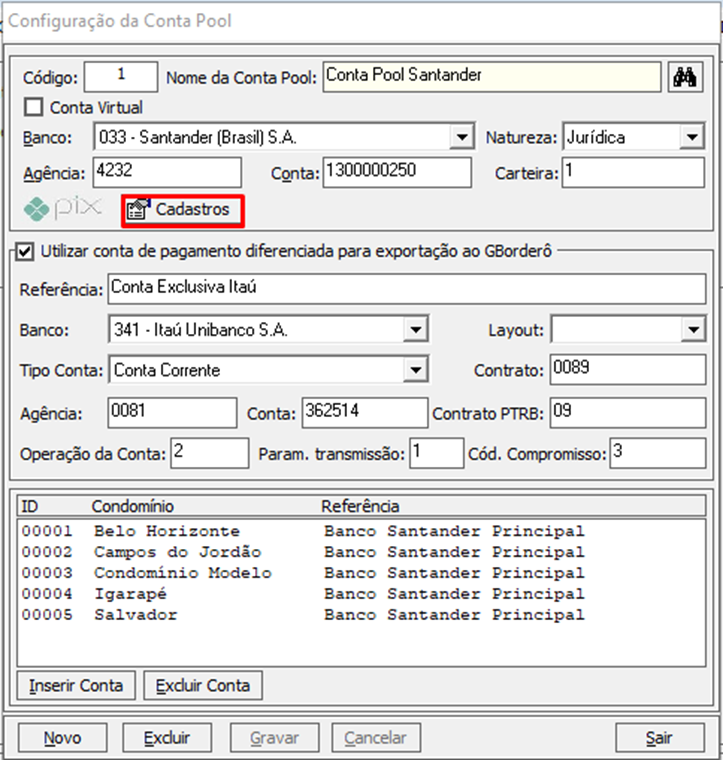The height and width of the screenshot is (760, 723).
Task: Select the Condomínio Modelo row
Action: (x=361, y=573)
